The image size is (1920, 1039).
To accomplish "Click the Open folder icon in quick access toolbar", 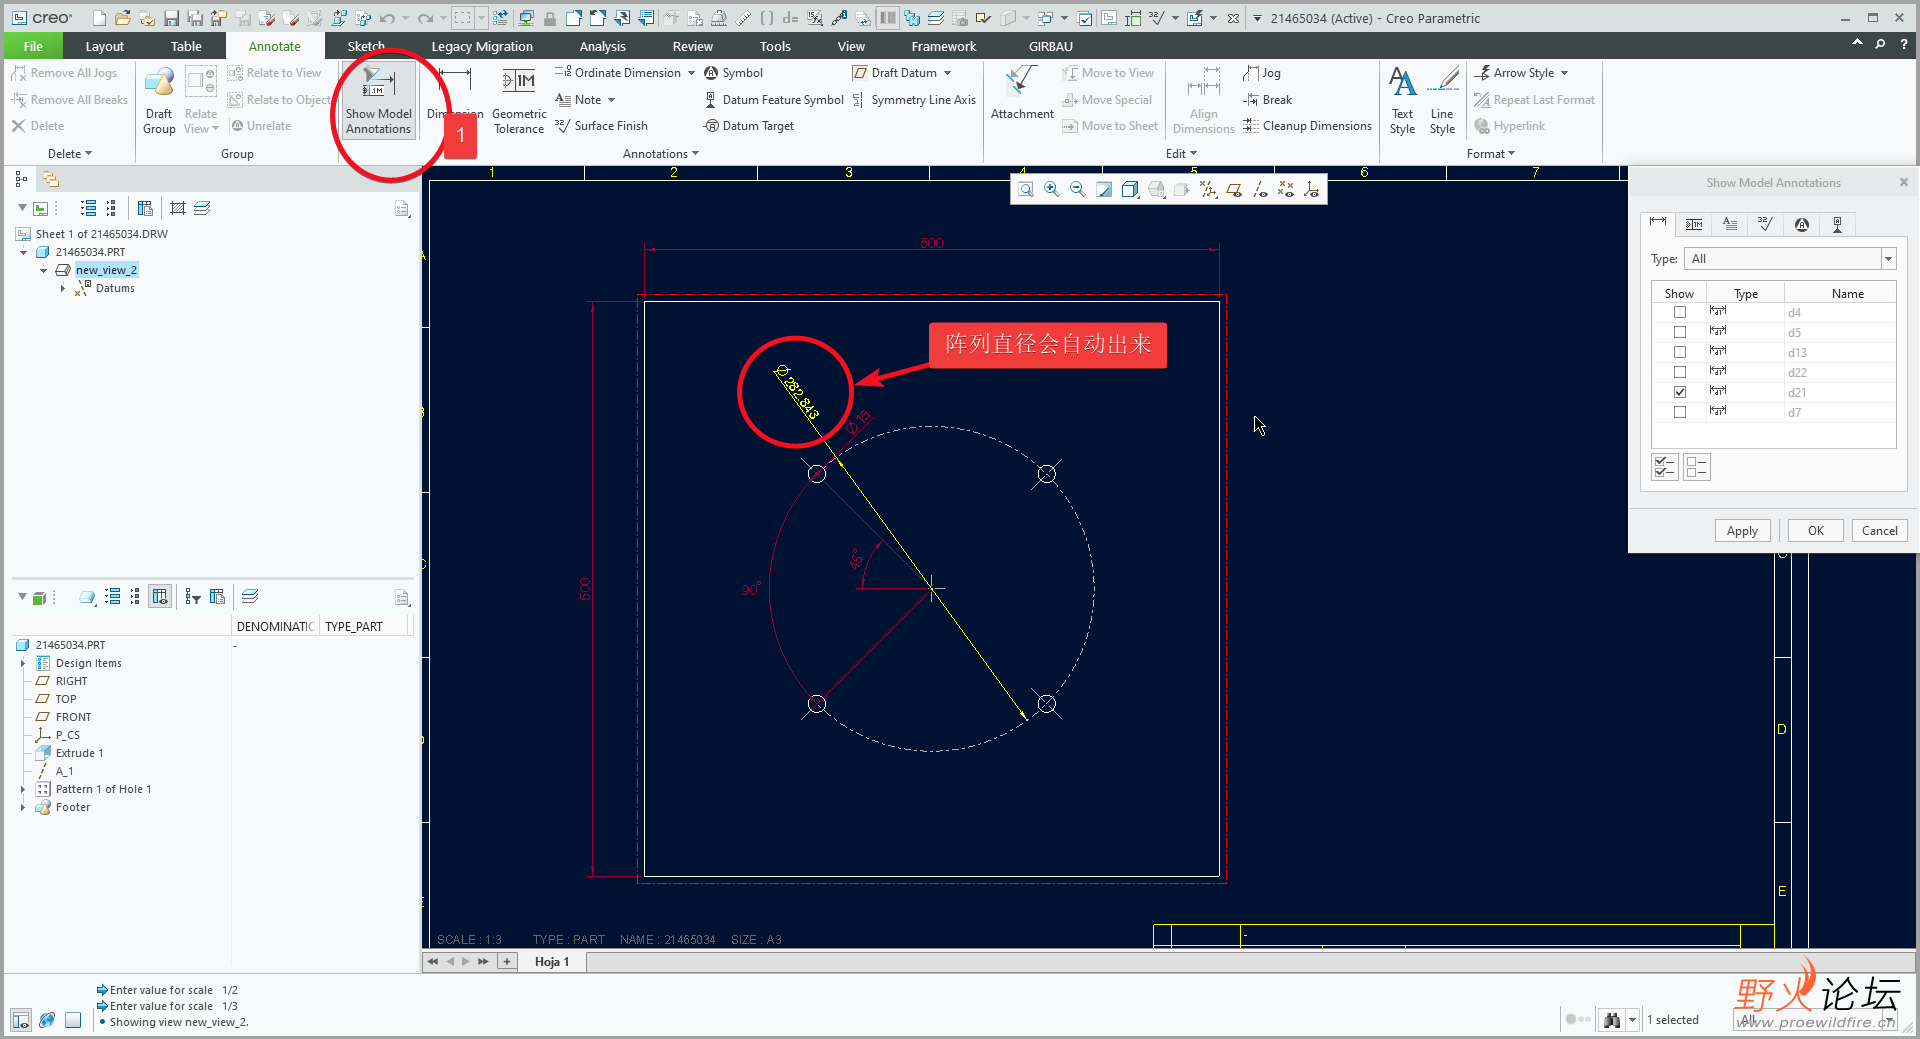I will pos(122,18).
